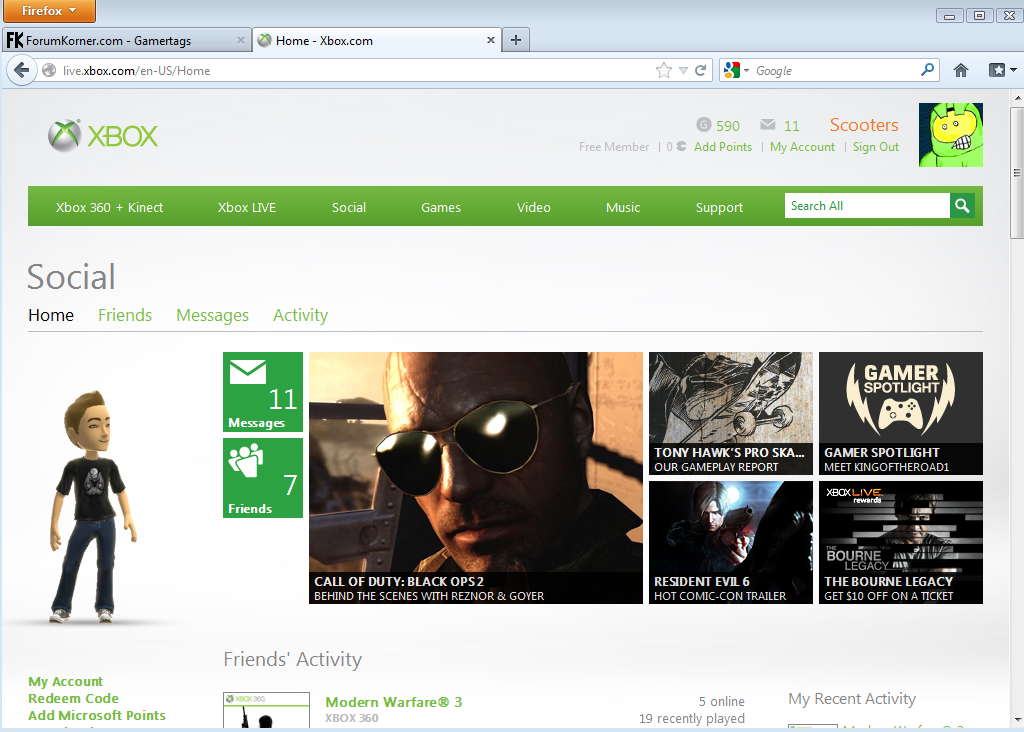Click the address bar URL
Screen dimensions: 1024x732
136,71
